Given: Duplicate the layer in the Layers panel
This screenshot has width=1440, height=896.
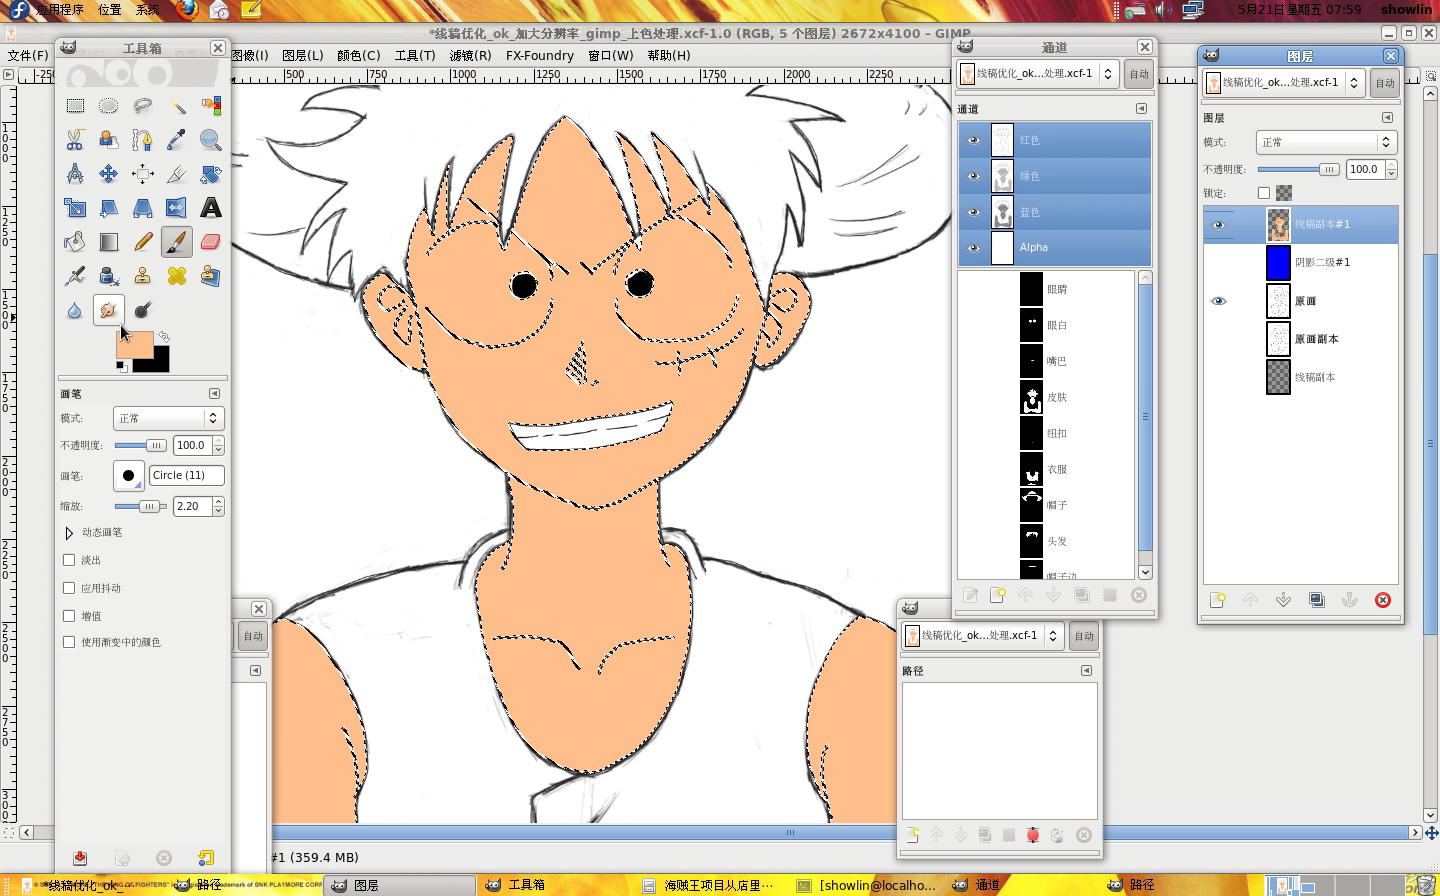Looking at the screenshot, I should [1317, 600].
